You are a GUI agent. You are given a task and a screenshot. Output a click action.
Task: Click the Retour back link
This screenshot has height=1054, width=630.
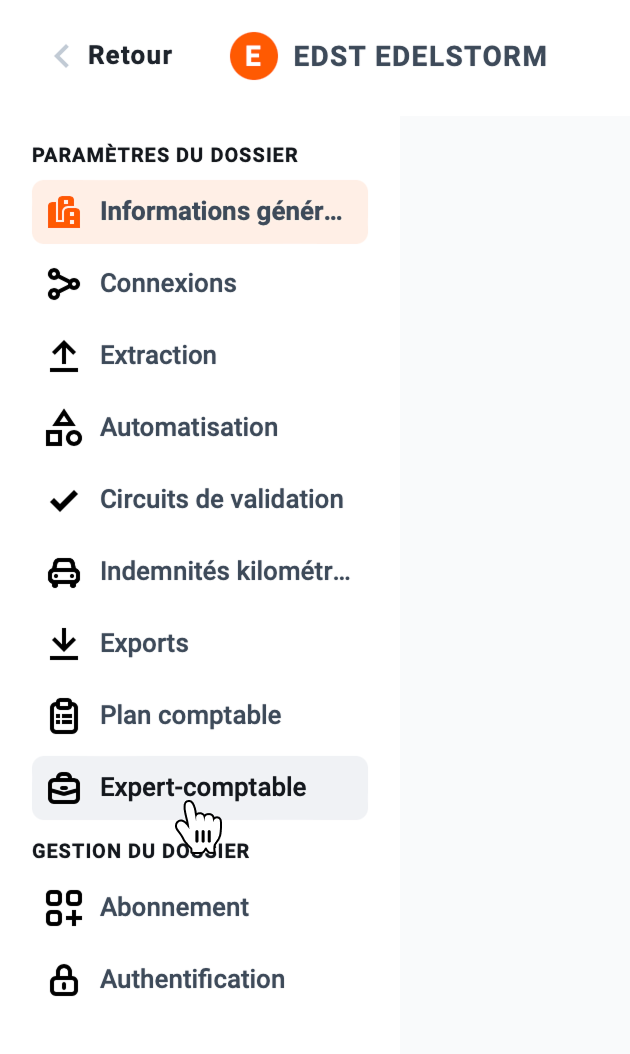pyautogui.click(x=113, y=56)
